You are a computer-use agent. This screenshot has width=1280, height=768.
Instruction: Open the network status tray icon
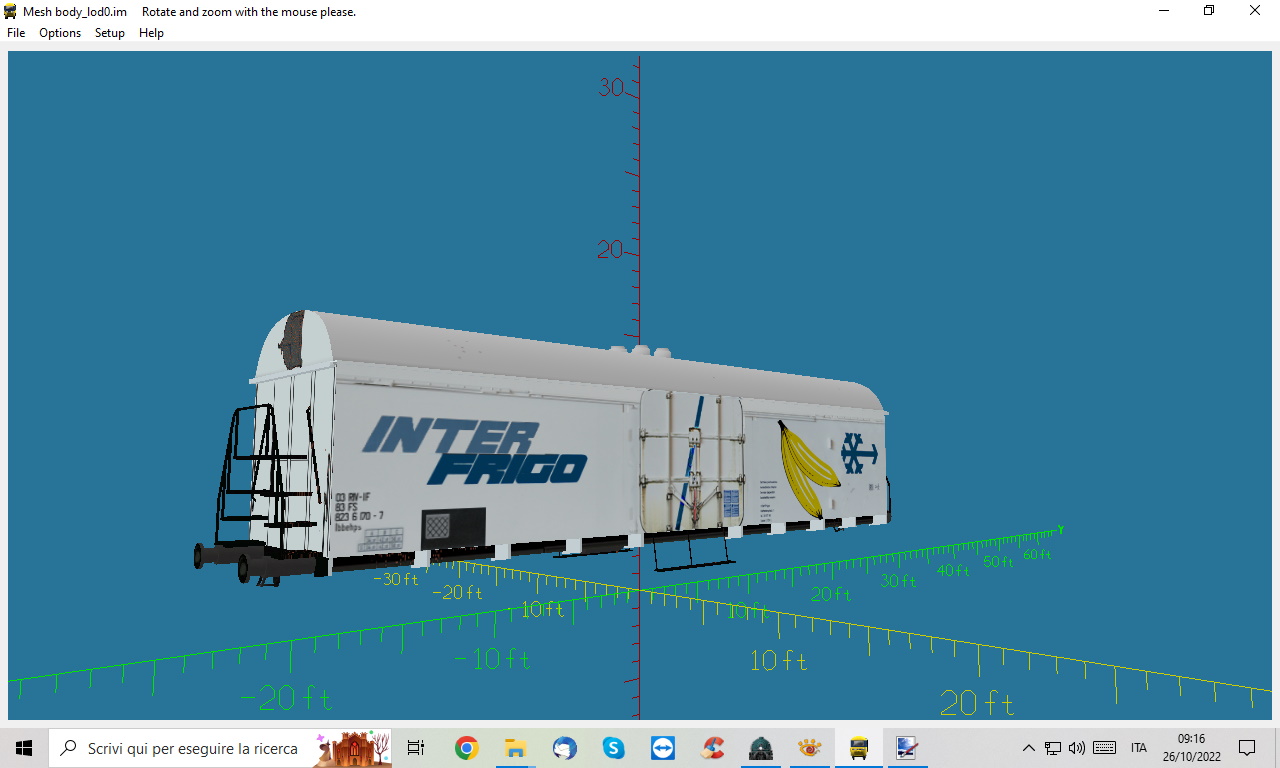tap(1053, 748)
